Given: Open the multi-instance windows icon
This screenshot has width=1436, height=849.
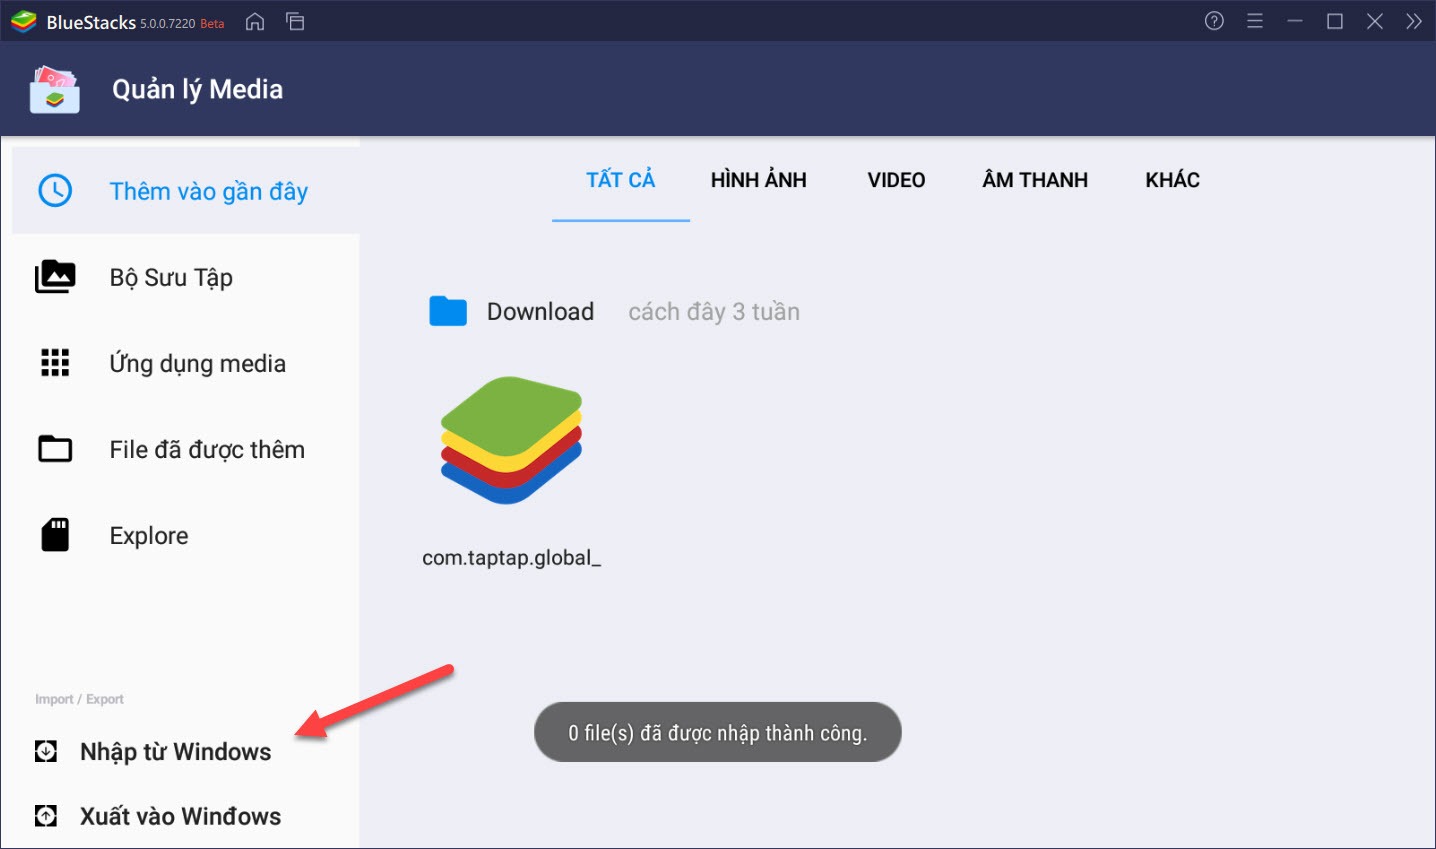Looking at the screenshot, I should click(295, 21).
